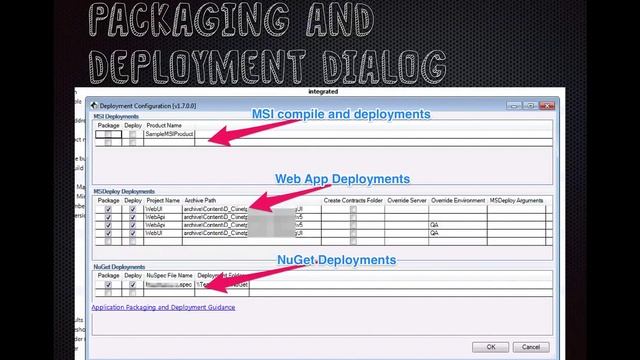Click the NuSpec File Name column header
Viewport: 640px width, 360px height.
point(169,276)
